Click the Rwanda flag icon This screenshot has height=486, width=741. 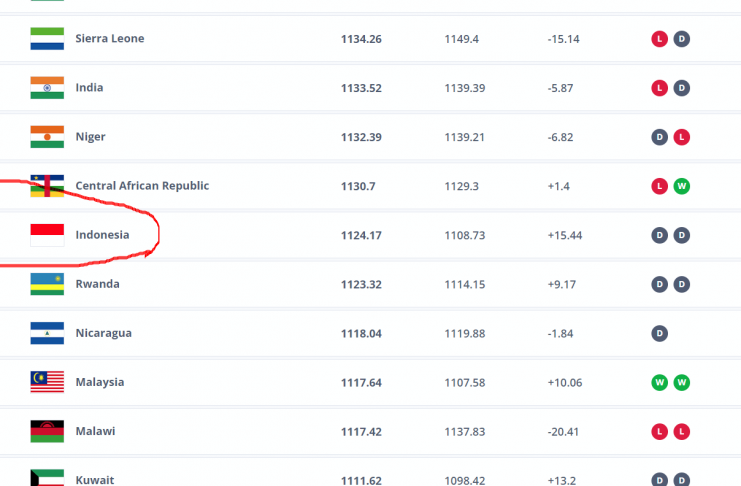[47, 284]
